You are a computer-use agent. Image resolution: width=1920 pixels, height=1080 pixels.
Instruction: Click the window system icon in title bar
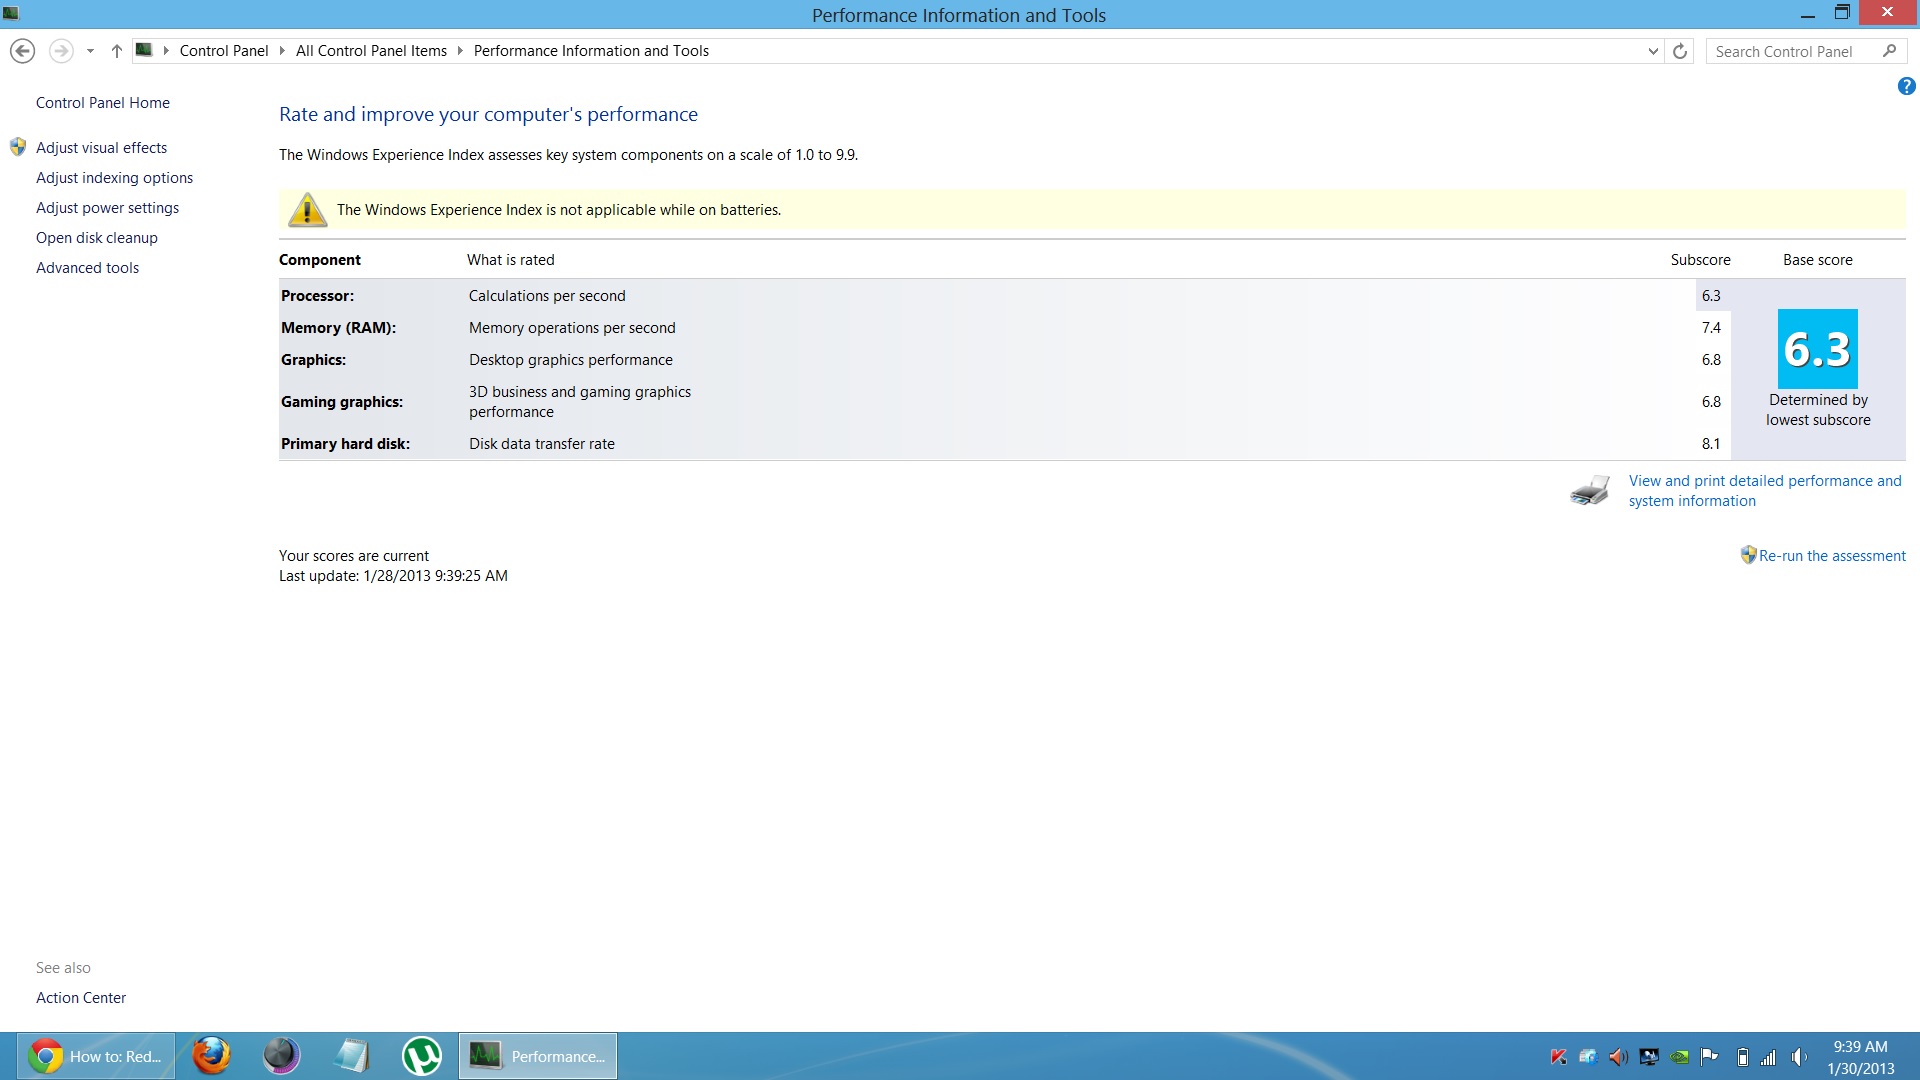(x=11, y=14)
